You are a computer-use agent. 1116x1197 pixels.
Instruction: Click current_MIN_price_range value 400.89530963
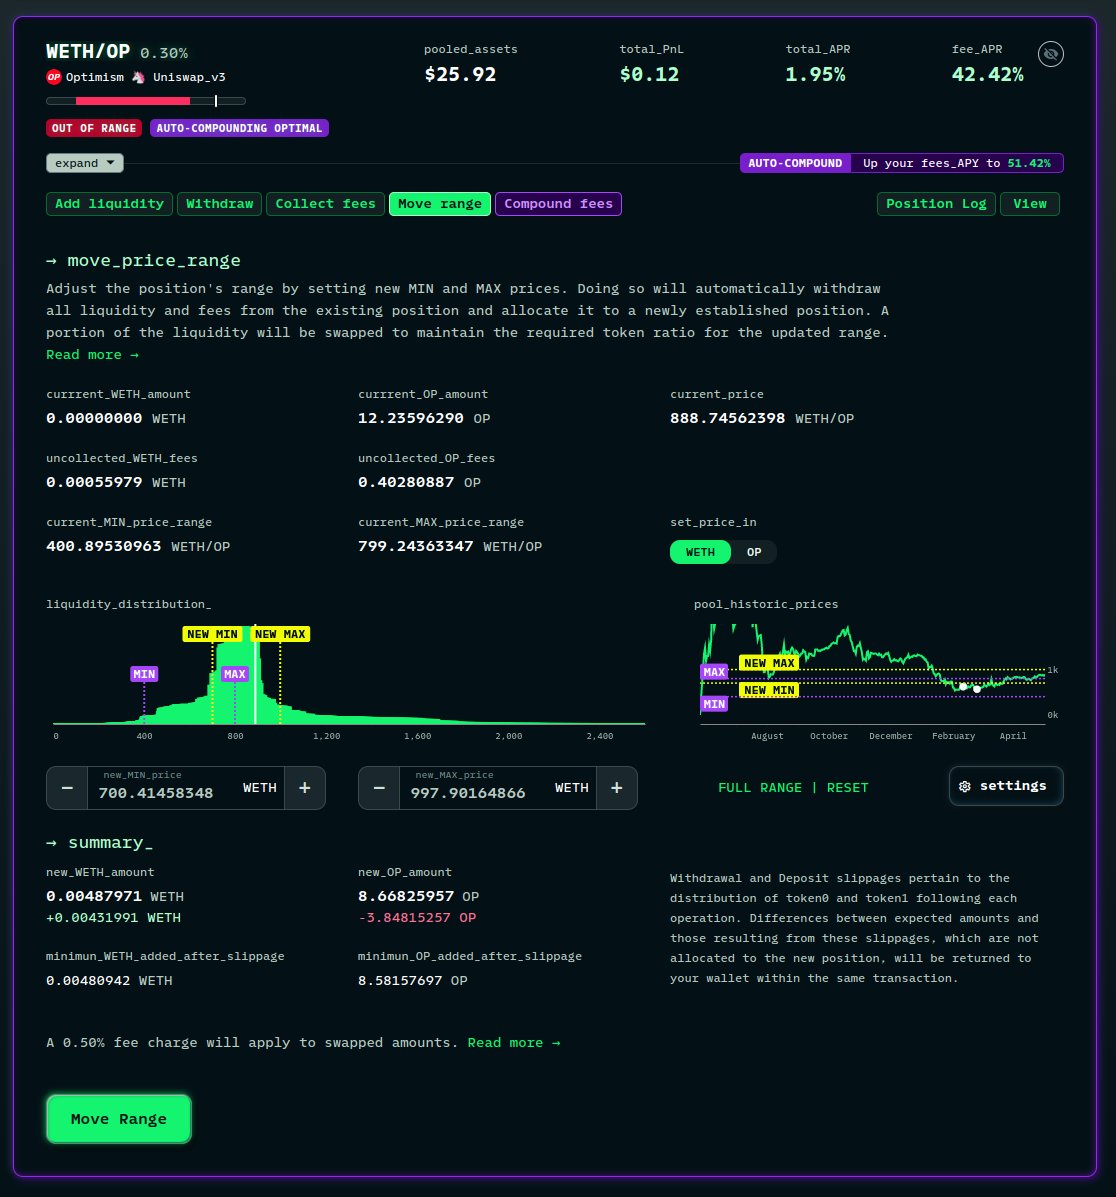click(x=104, y=547)
